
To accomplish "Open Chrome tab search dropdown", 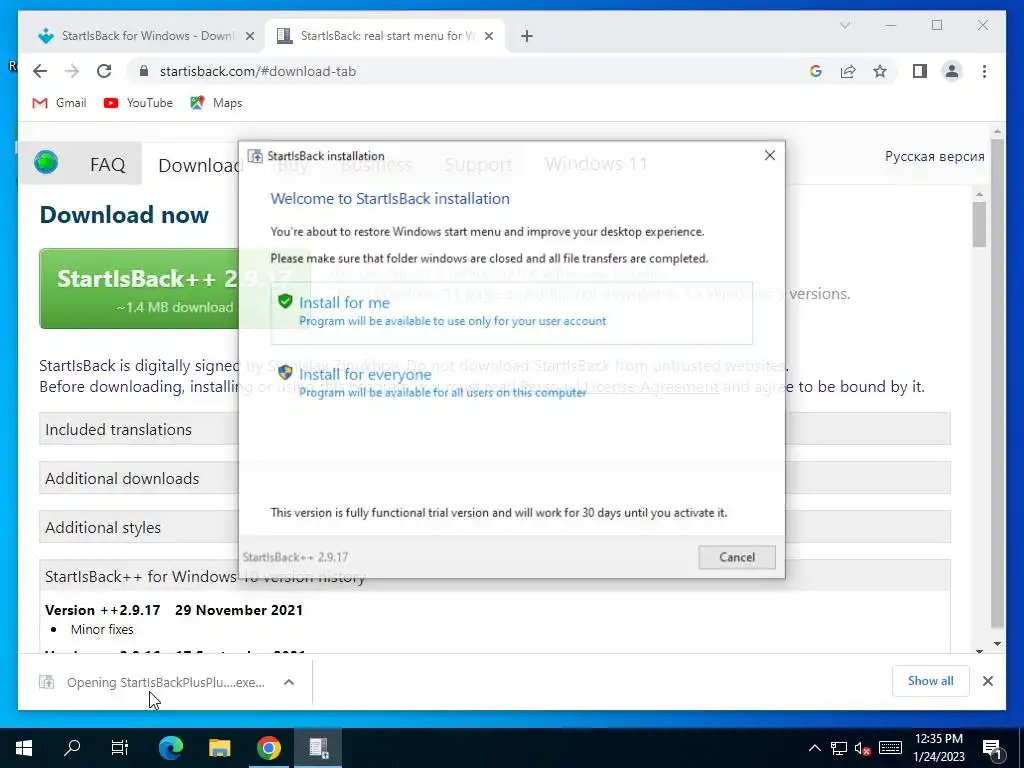I will click(x=844, y=25).
